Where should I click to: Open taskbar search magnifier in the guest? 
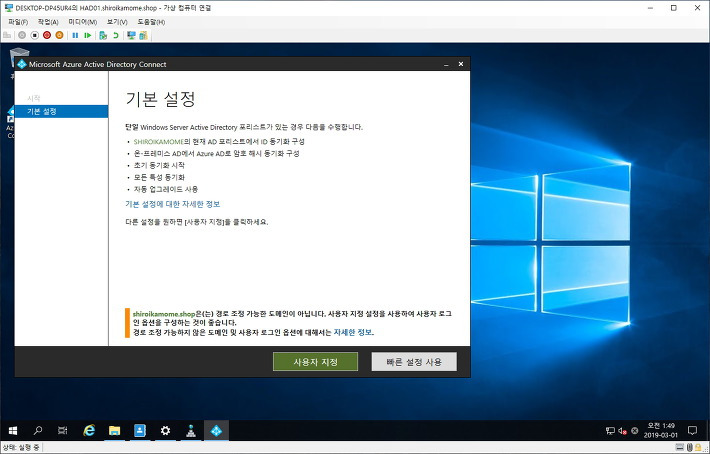pyautogui.click(x=38, y=430)
